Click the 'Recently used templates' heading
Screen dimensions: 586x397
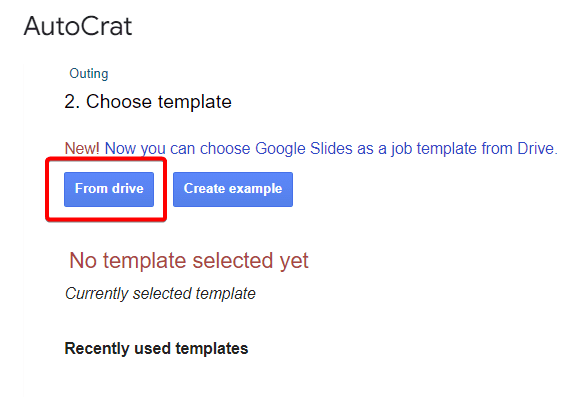(156, 348)
